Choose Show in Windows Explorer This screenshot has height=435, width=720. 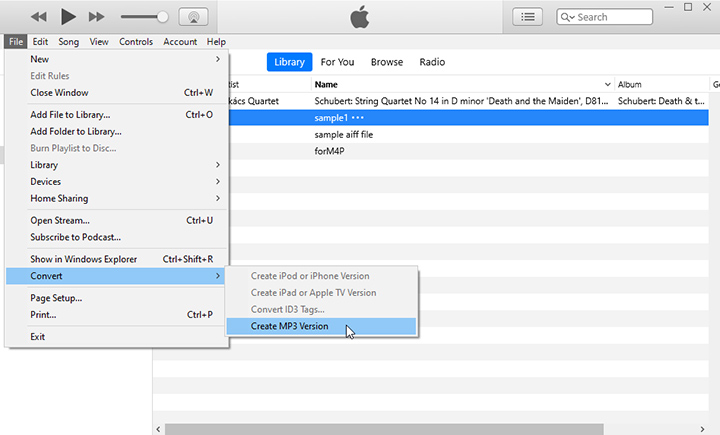coord(117,259)
